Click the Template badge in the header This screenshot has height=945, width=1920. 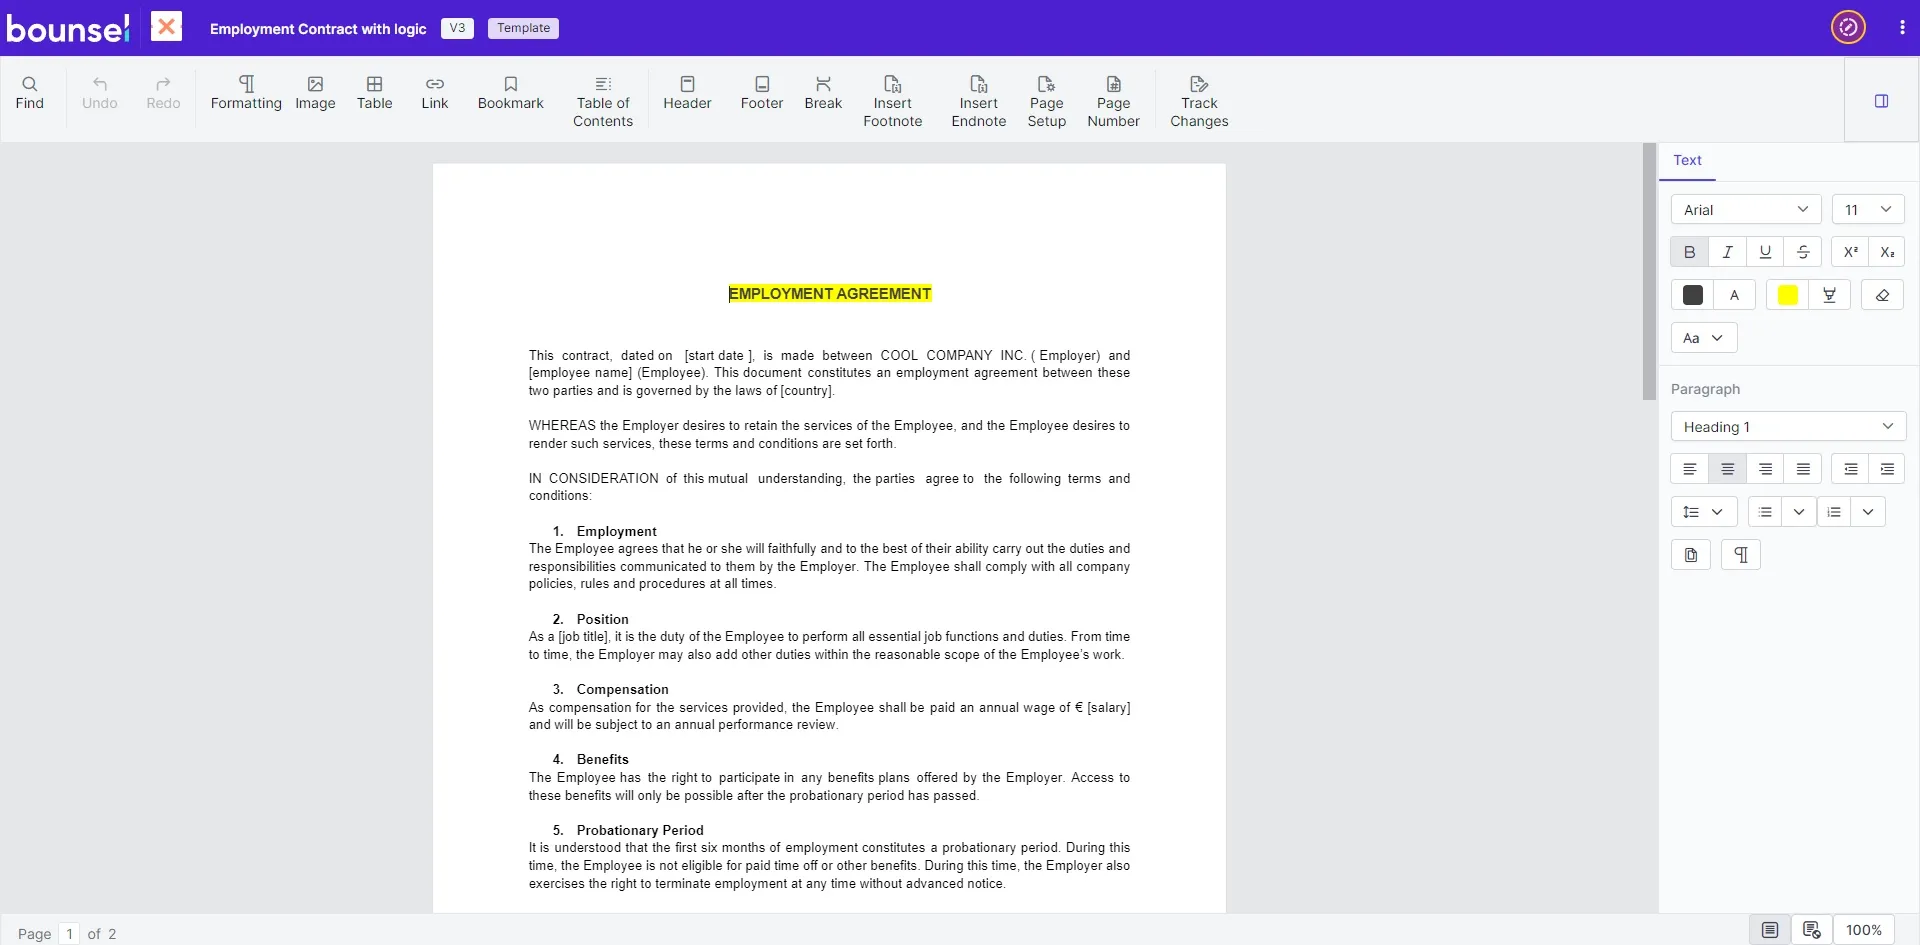[x=523, y=28]
